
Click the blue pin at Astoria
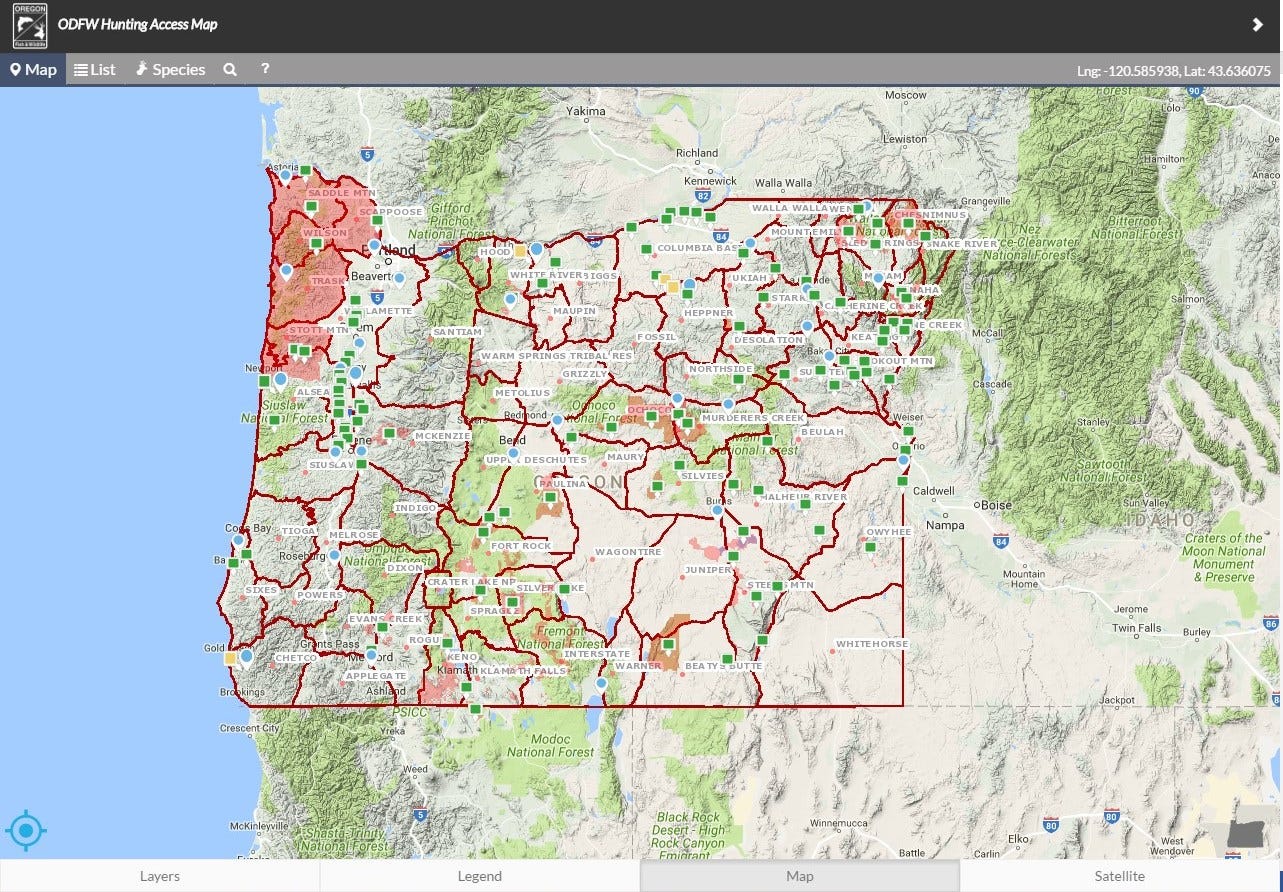285,175
